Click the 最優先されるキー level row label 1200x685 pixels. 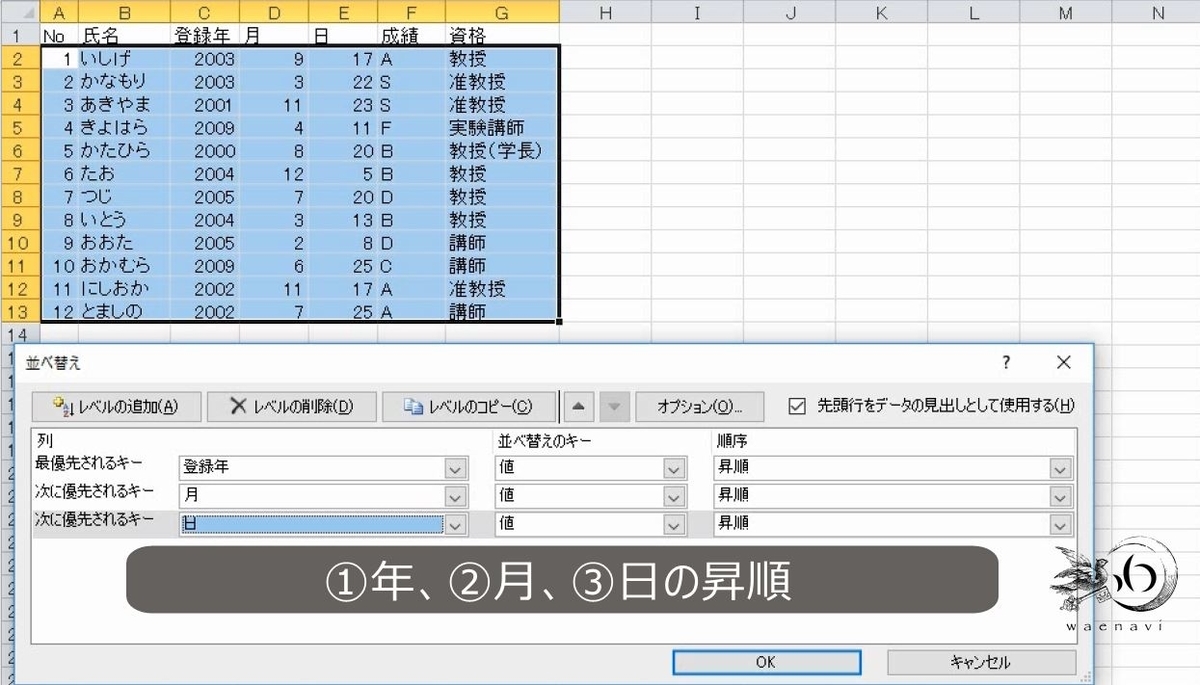(89, 464)
